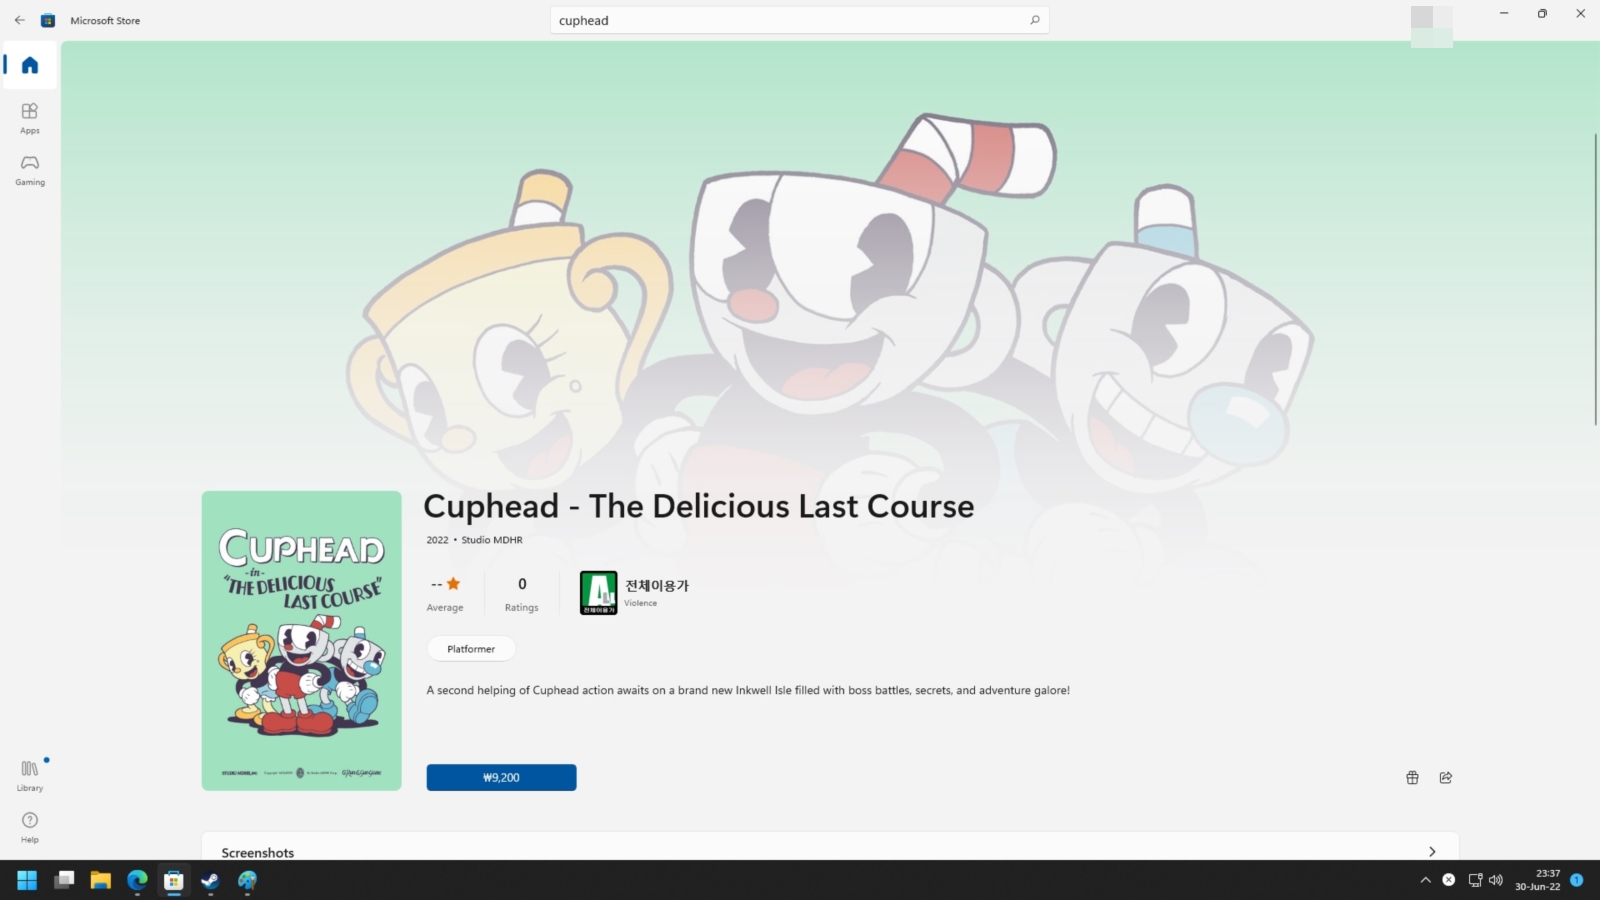Open Steam from the taskbar

(210, 880)
